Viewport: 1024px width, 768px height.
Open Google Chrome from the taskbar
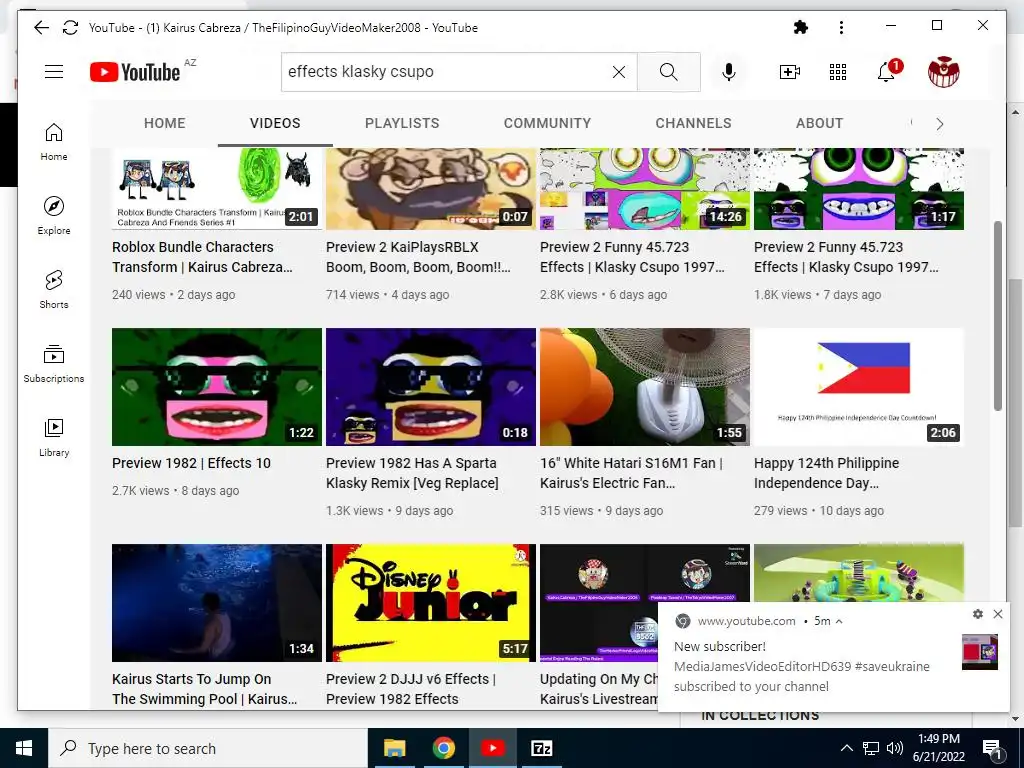tap(443, 748)
